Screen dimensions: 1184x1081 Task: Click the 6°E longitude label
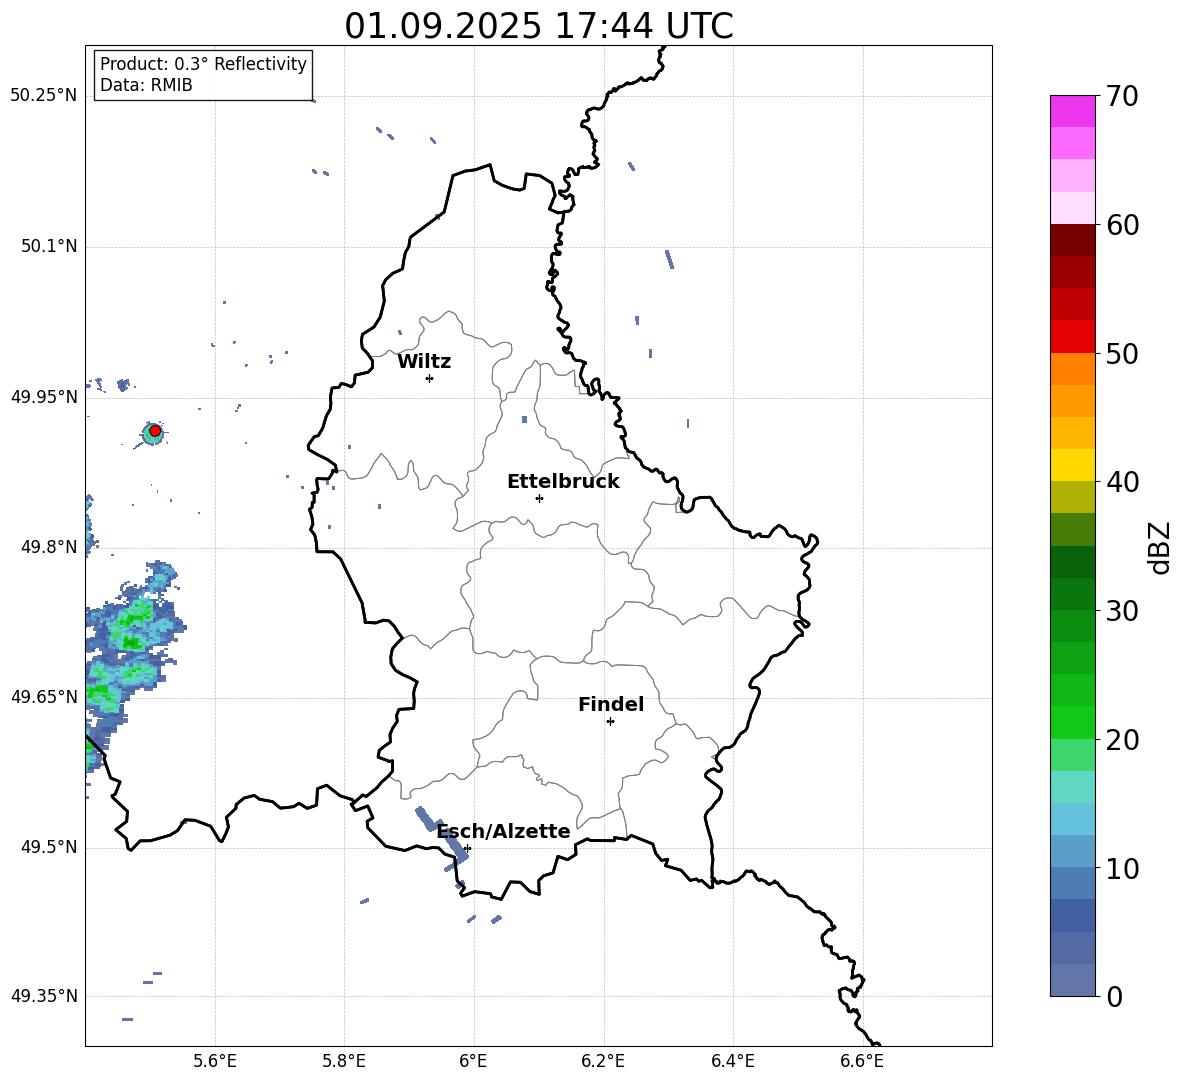point(473,1061)
